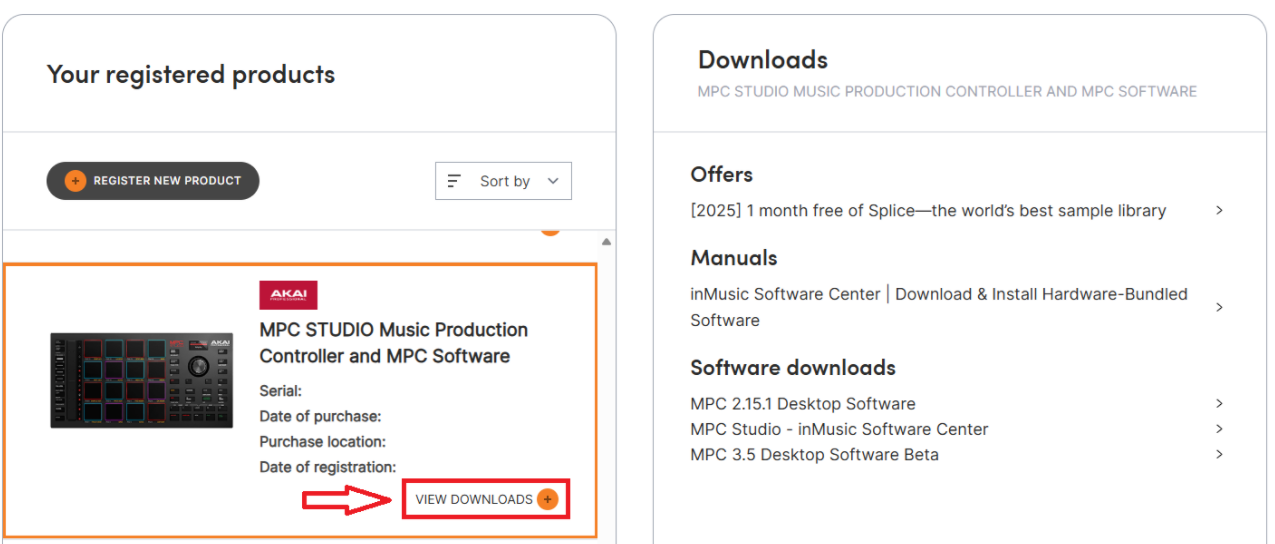Click the sort lines icon beside Sort by
This screenshot has height=544, width=1275.
coord(454,181)
